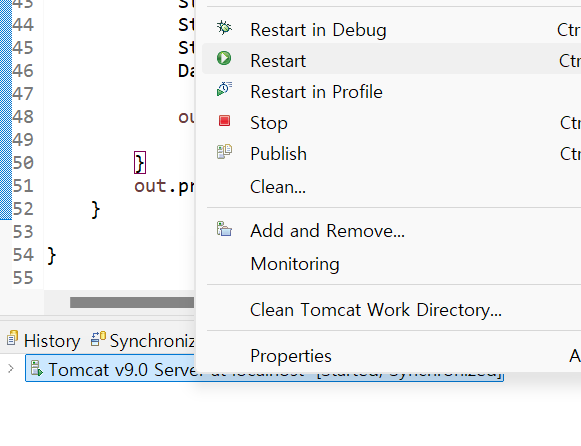The image size is (581, 446).
Task: Click the History tab icon
Action: (x=12, y=338)
